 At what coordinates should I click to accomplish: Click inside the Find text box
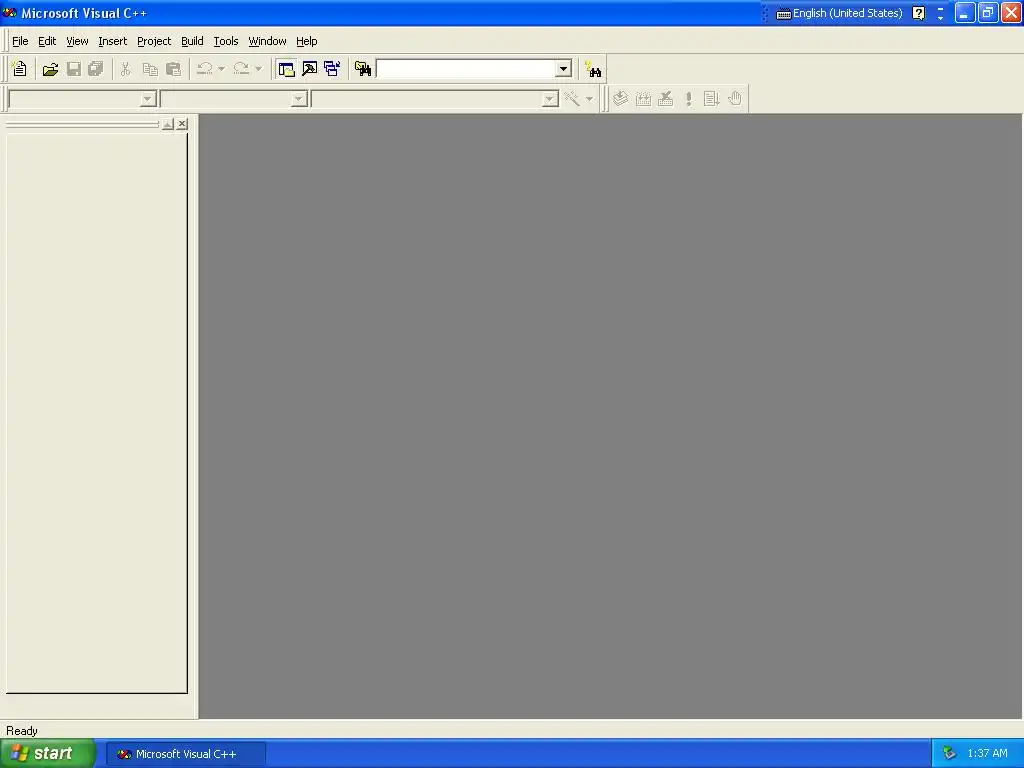[x=466, y=69]
